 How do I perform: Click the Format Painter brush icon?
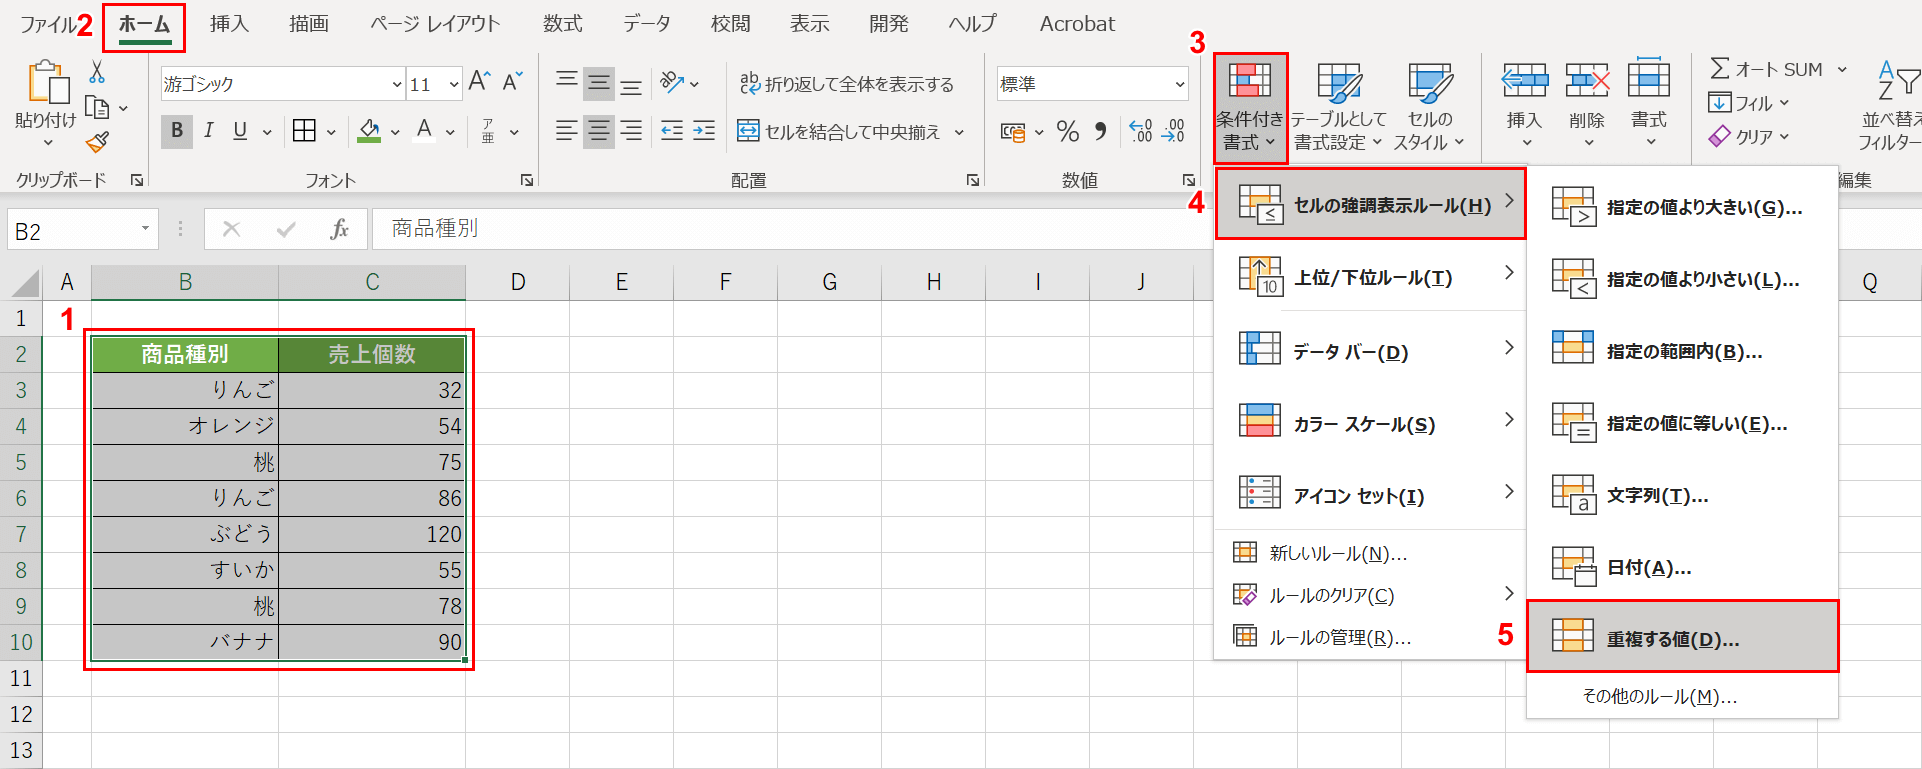pos(97,143)
